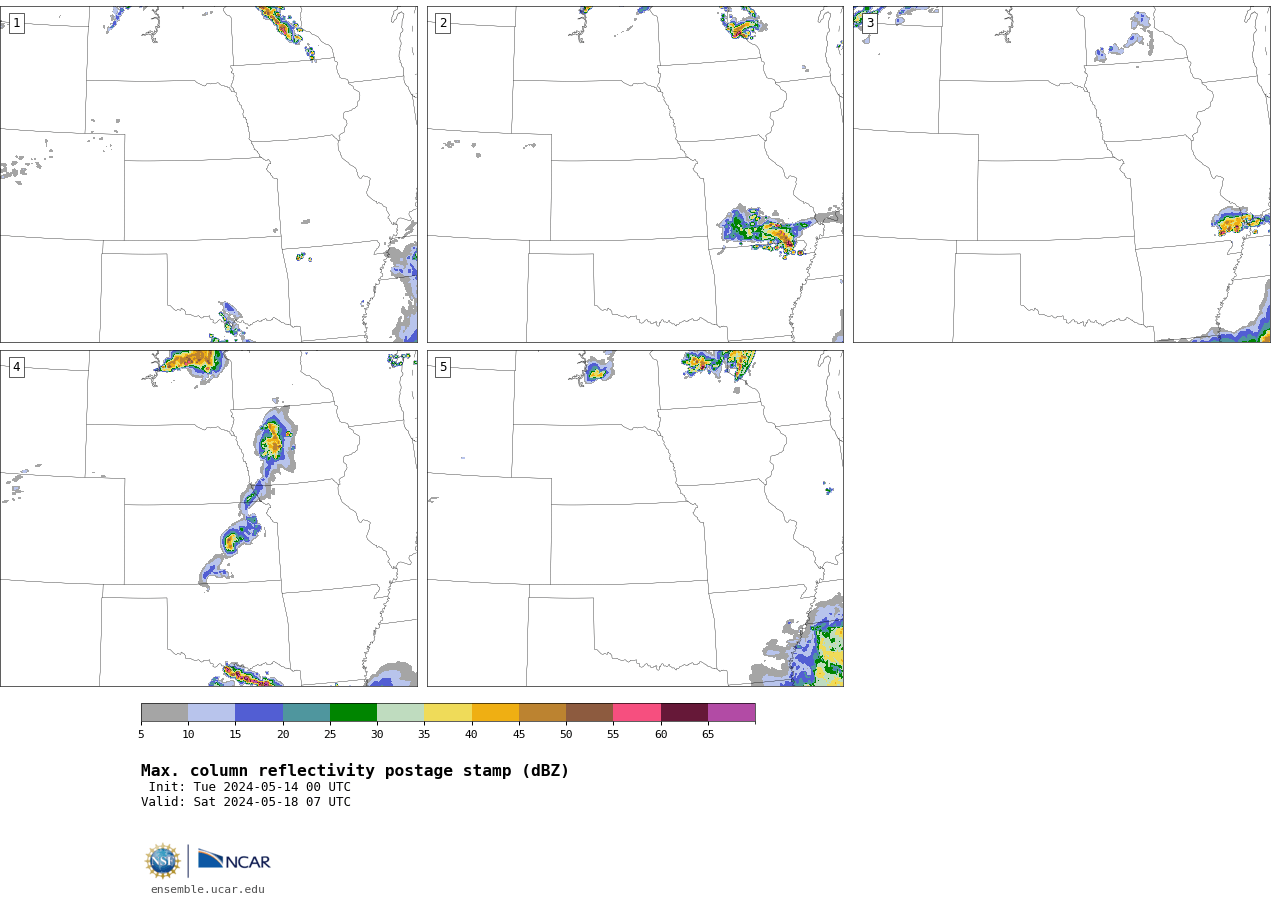Click the Init: Tue 2024-05-14 00 UTC line
This screenshot has width=1280, height=901.
pyautogui.click(x=250, y=787)
